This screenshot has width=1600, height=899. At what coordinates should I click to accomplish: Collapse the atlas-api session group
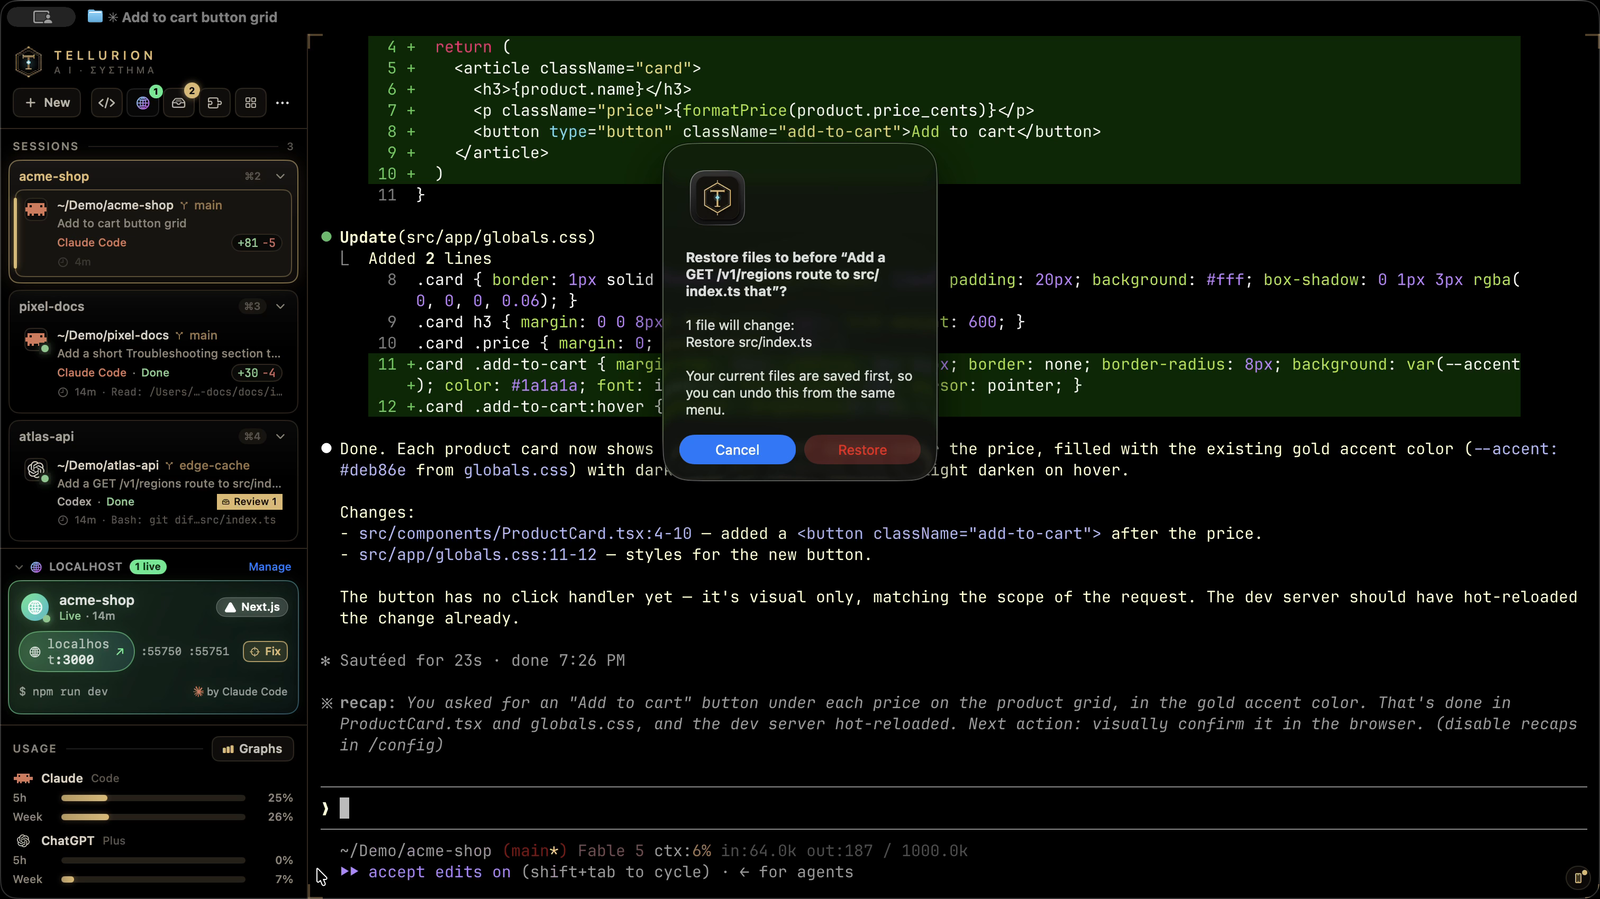coord(280,436)
